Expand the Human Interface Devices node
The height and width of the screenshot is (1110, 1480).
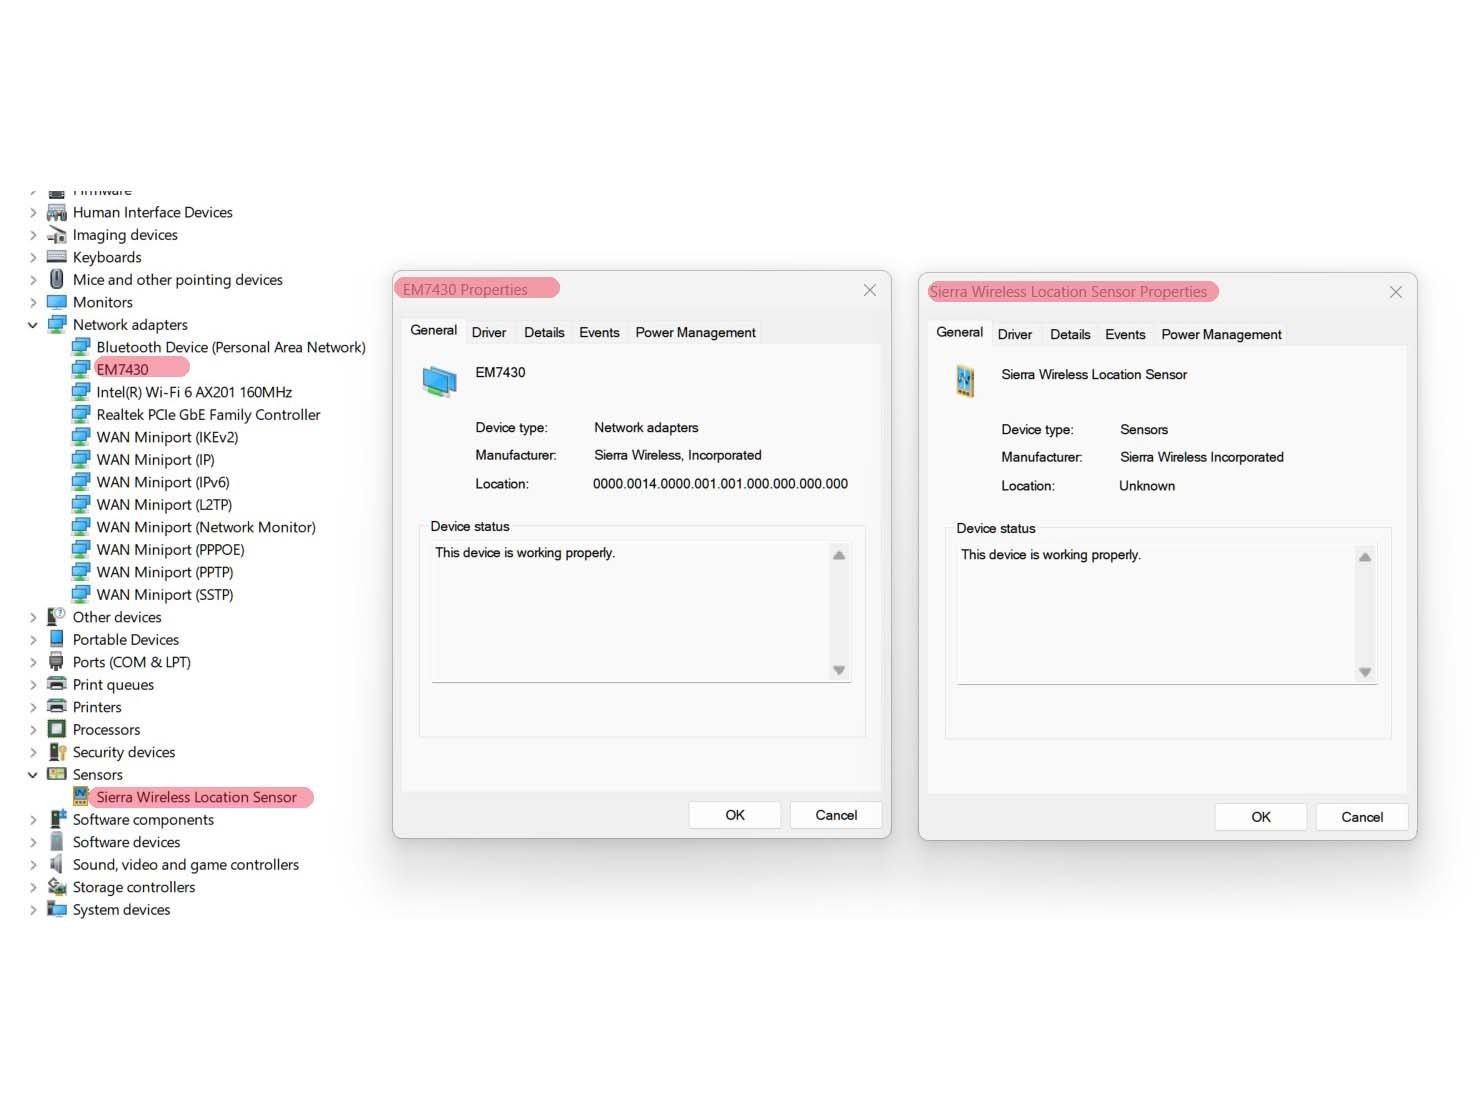33,212
